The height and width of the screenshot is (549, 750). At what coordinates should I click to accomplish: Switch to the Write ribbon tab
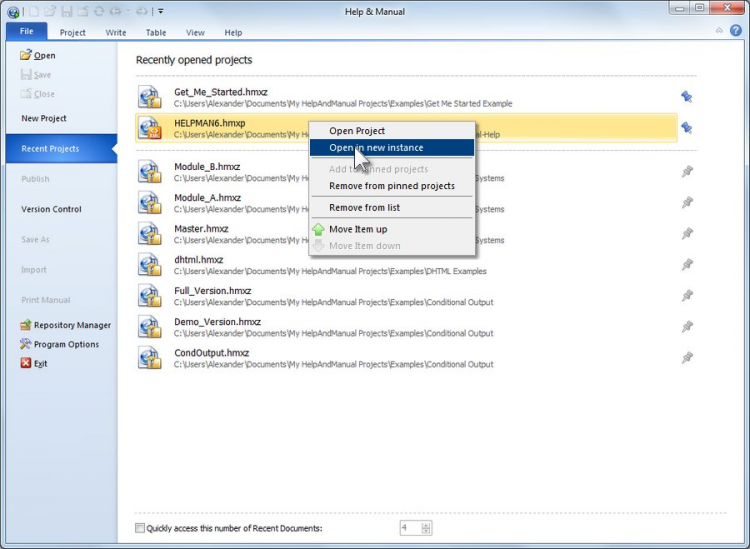click(116, 33)
